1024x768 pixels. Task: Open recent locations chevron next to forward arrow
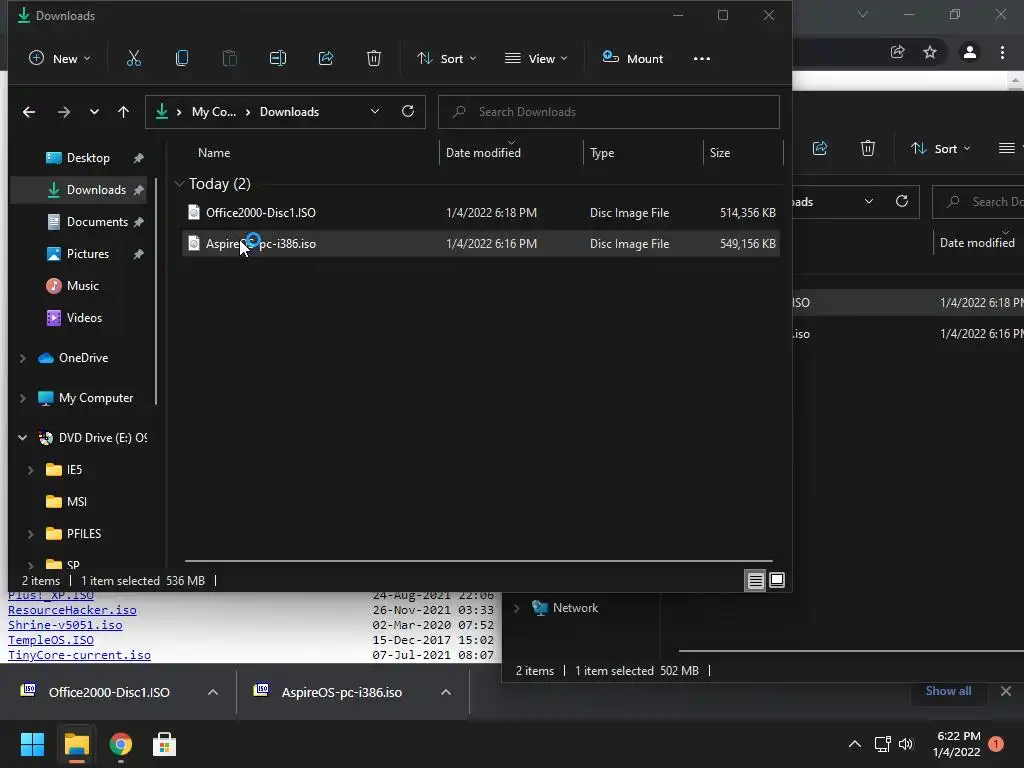click(x=94, y=112)
